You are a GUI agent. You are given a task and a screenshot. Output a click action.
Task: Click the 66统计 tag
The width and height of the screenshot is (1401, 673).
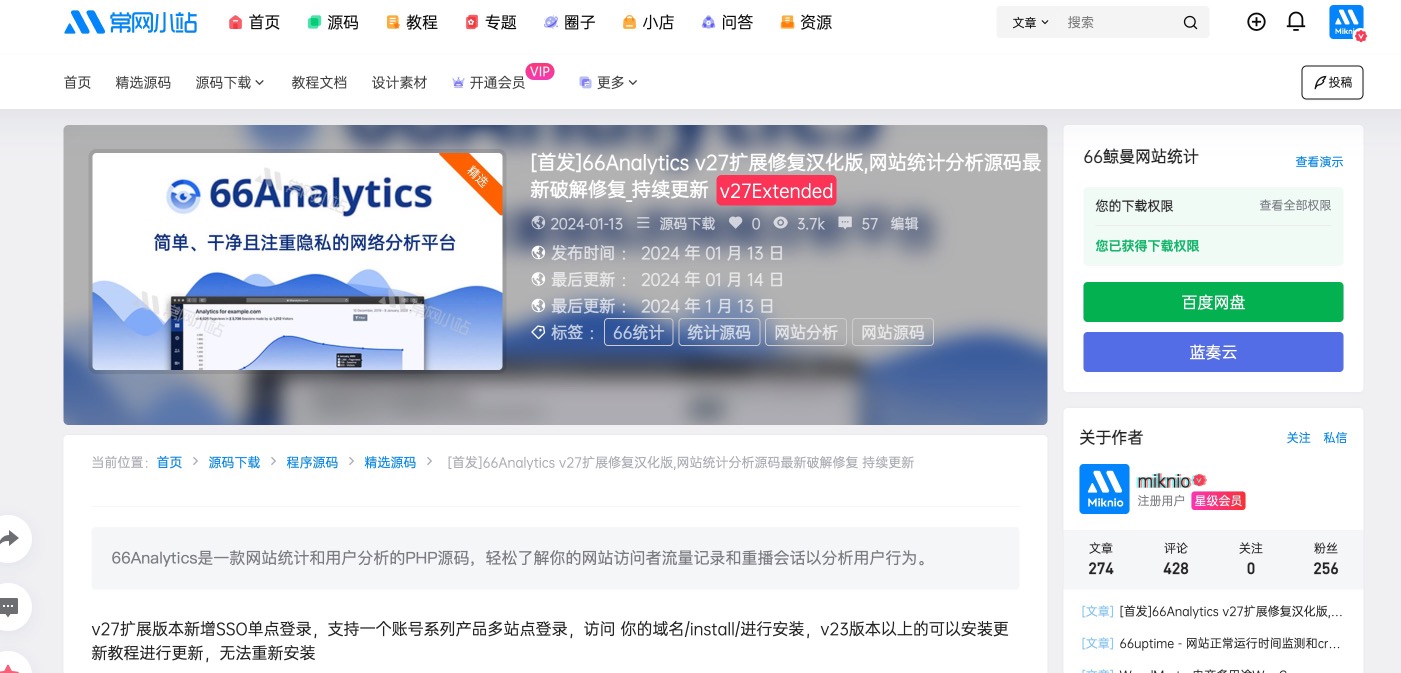pyautogui.click(x=638, y=332)
